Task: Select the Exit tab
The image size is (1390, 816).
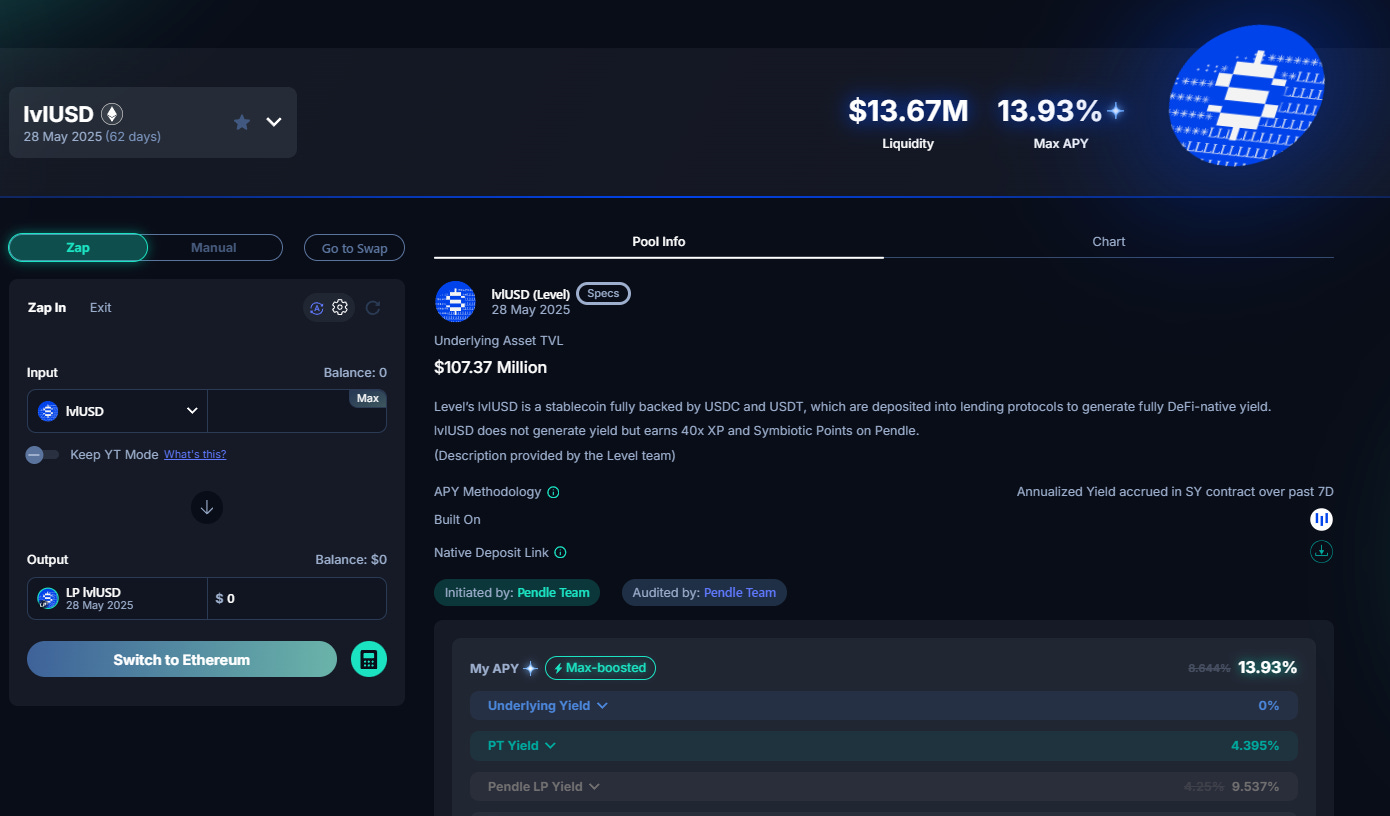Action: [x=100, y=307]
